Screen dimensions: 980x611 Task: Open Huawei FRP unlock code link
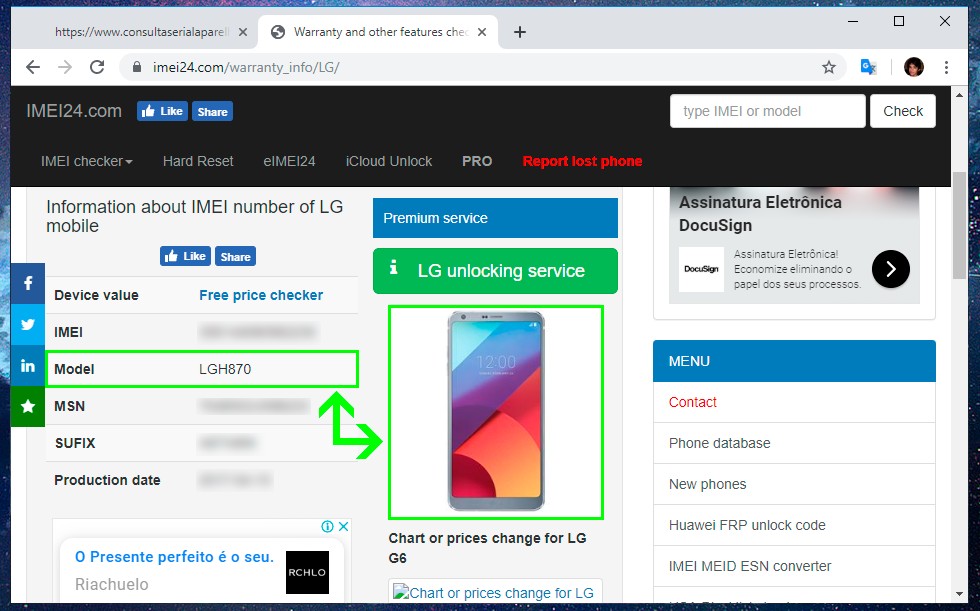(x=747, y=525)
